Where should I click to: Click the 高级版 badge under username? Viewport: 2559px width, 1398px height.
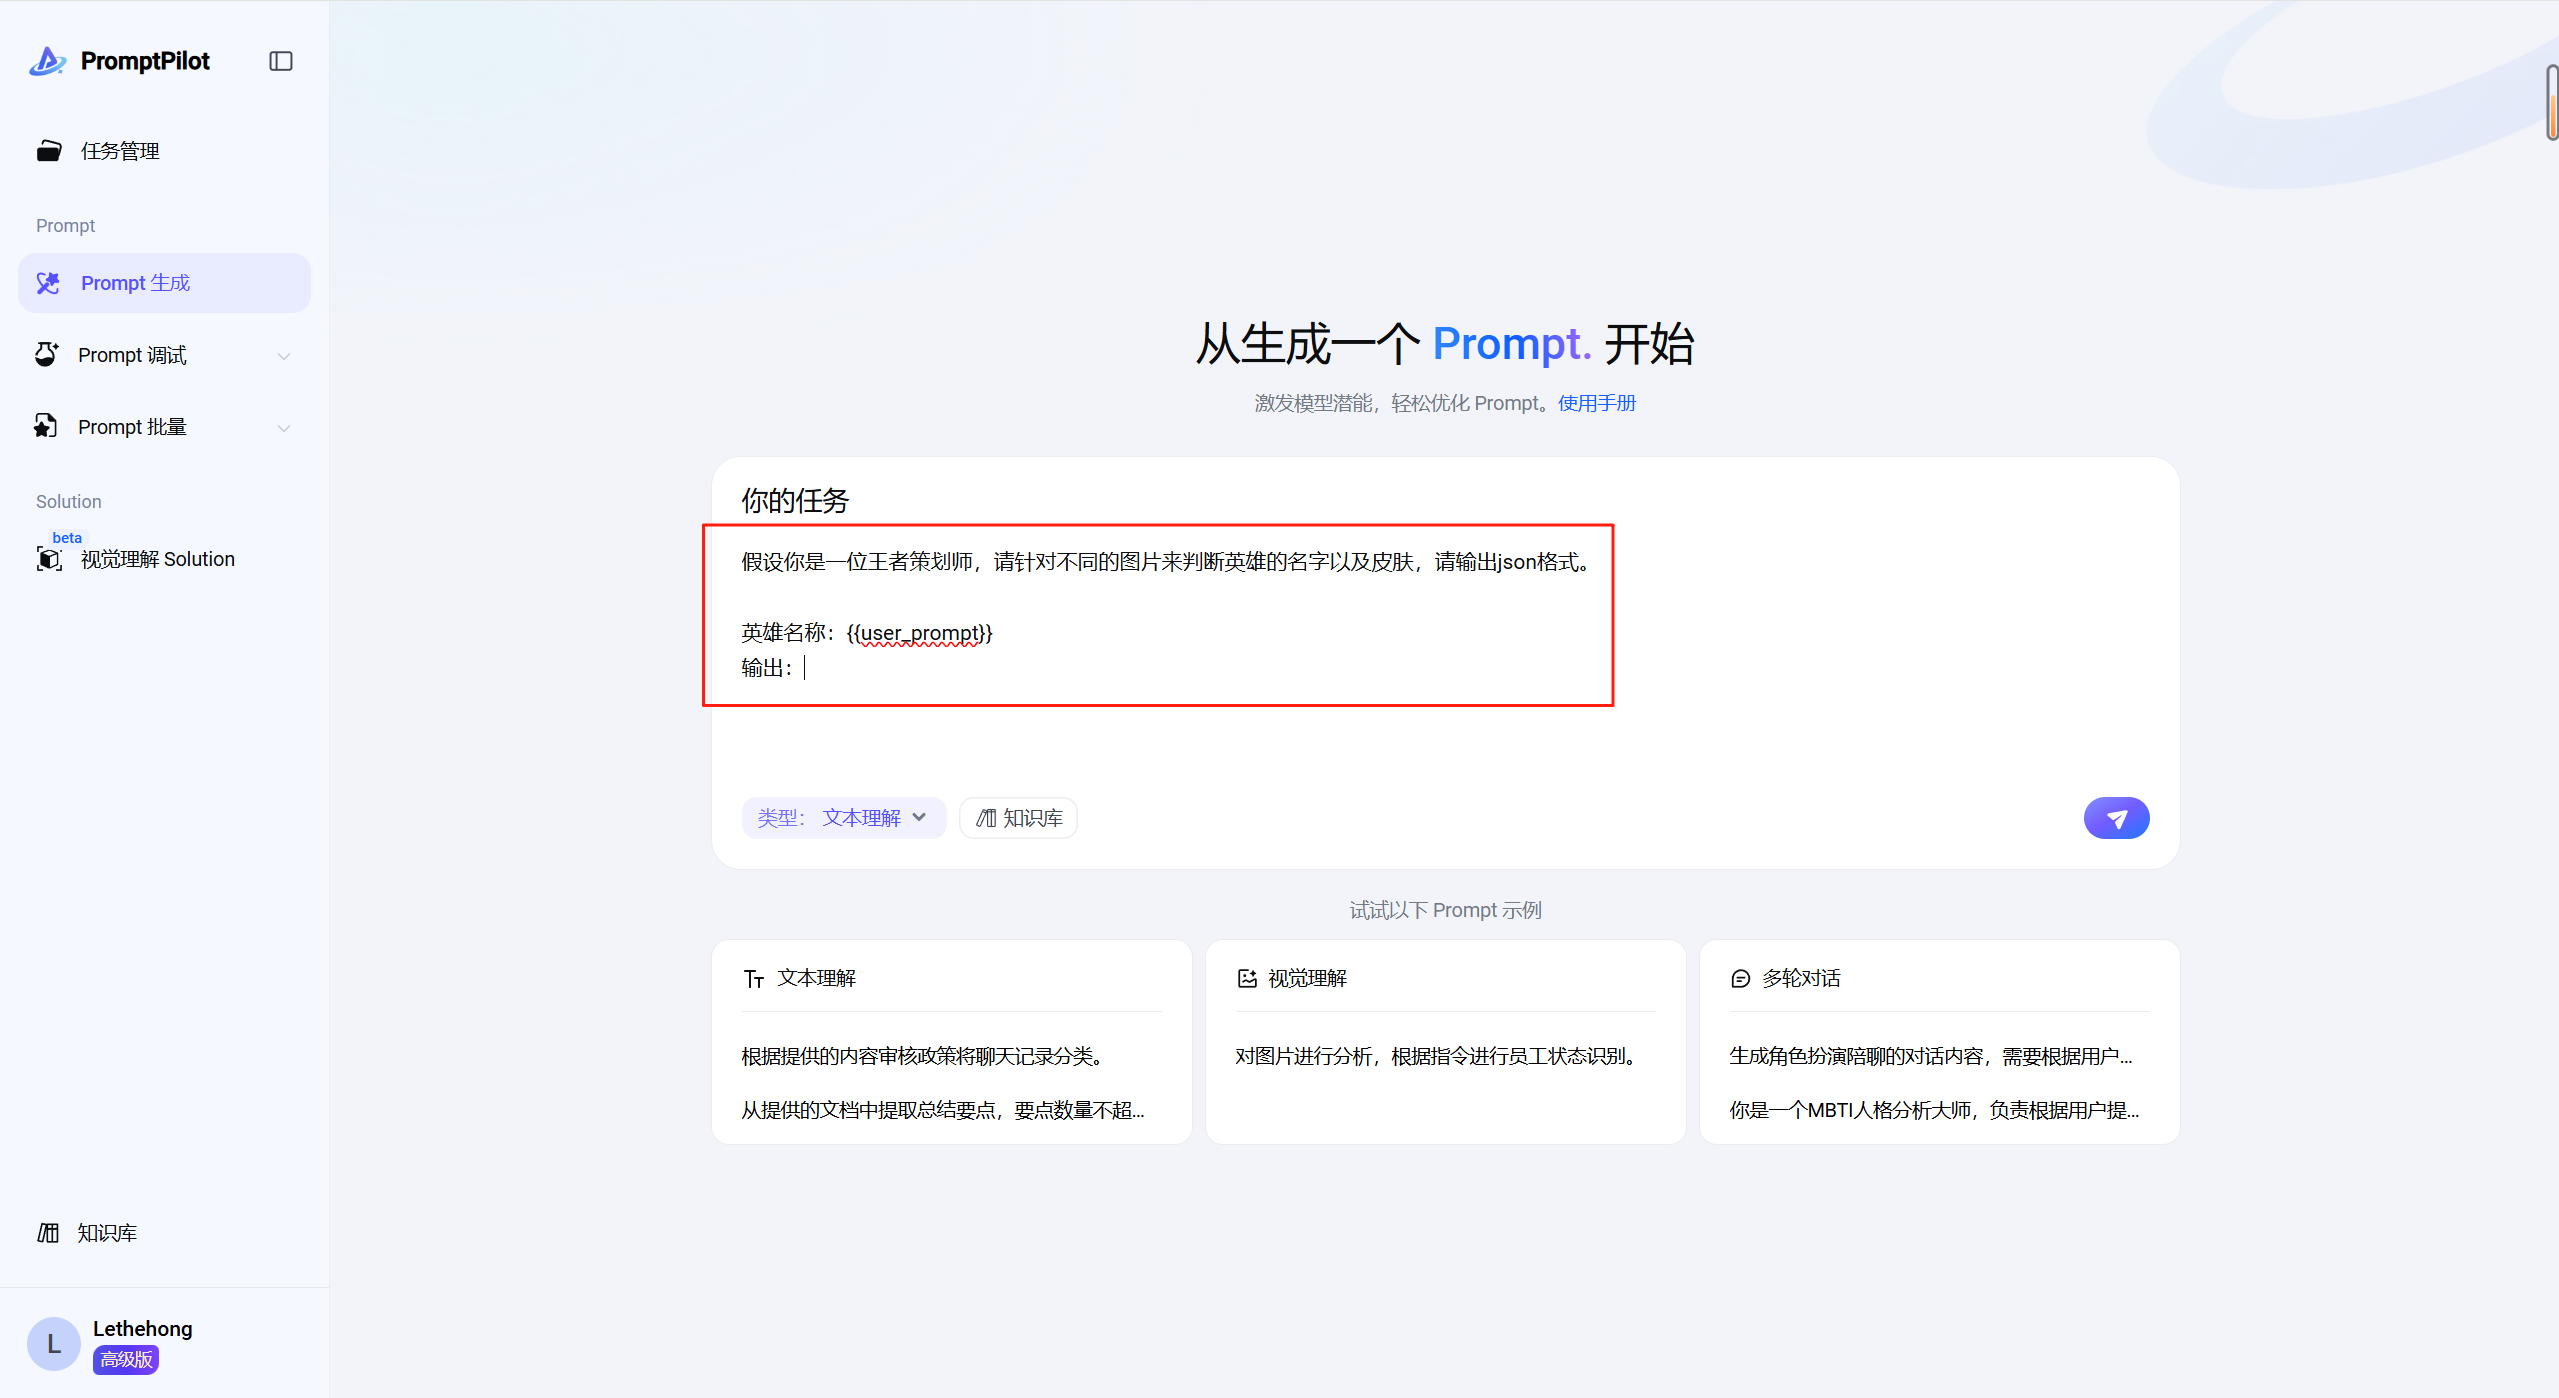(126, 1360)
